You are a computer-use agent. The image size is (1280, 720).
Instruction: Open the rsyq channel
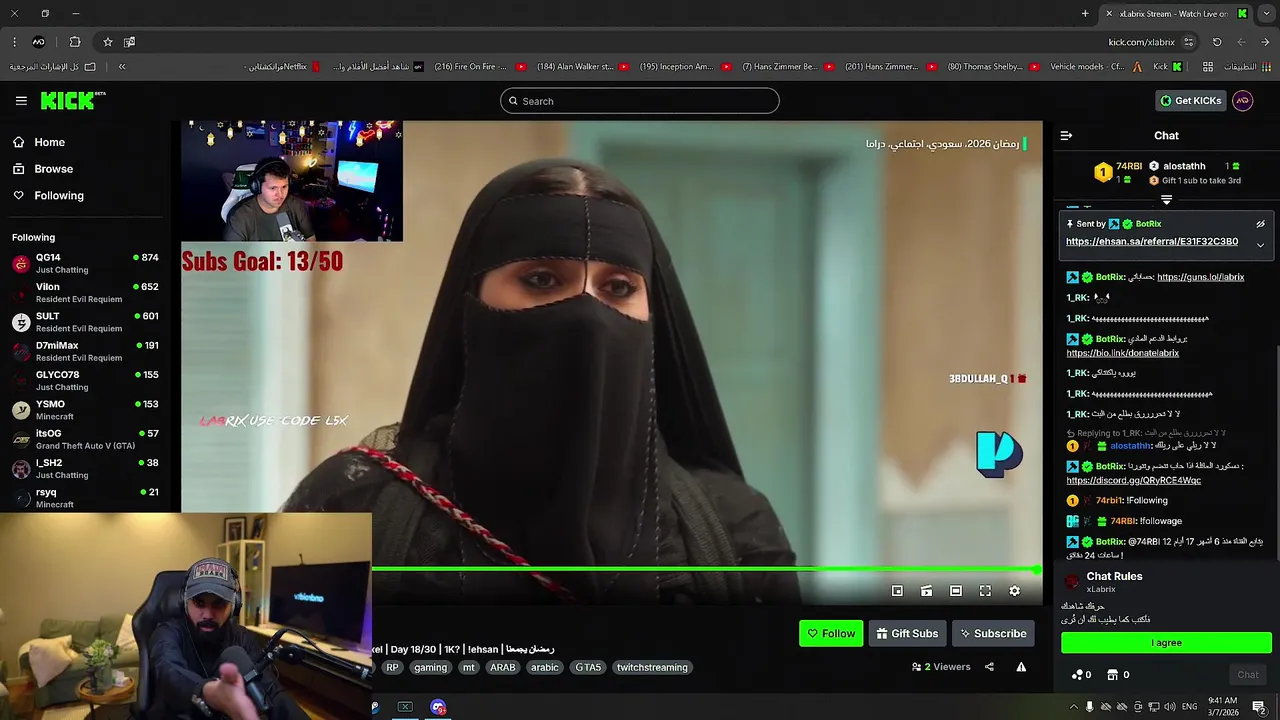coord(85,498)
